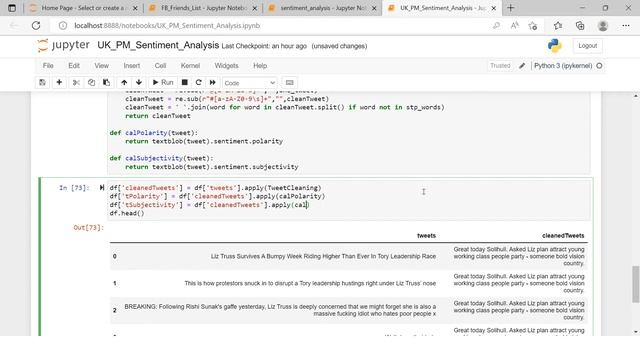Open the Kernel menu
Image resolution: width=640 pixels, height=360 pixels.
pyautogui.click(x=190, y=66)
